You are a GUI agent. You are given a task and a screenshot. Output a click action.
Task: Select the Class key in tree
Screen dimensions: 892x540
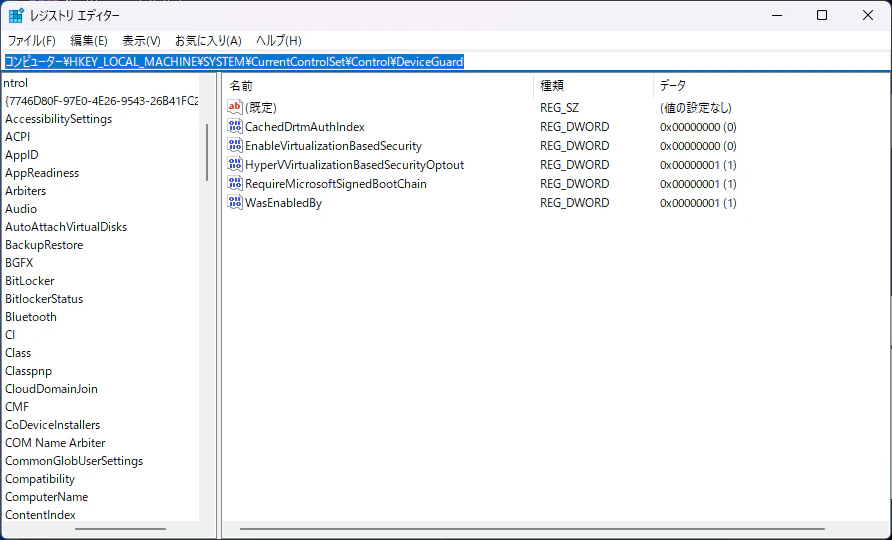[x=18, y=353]
